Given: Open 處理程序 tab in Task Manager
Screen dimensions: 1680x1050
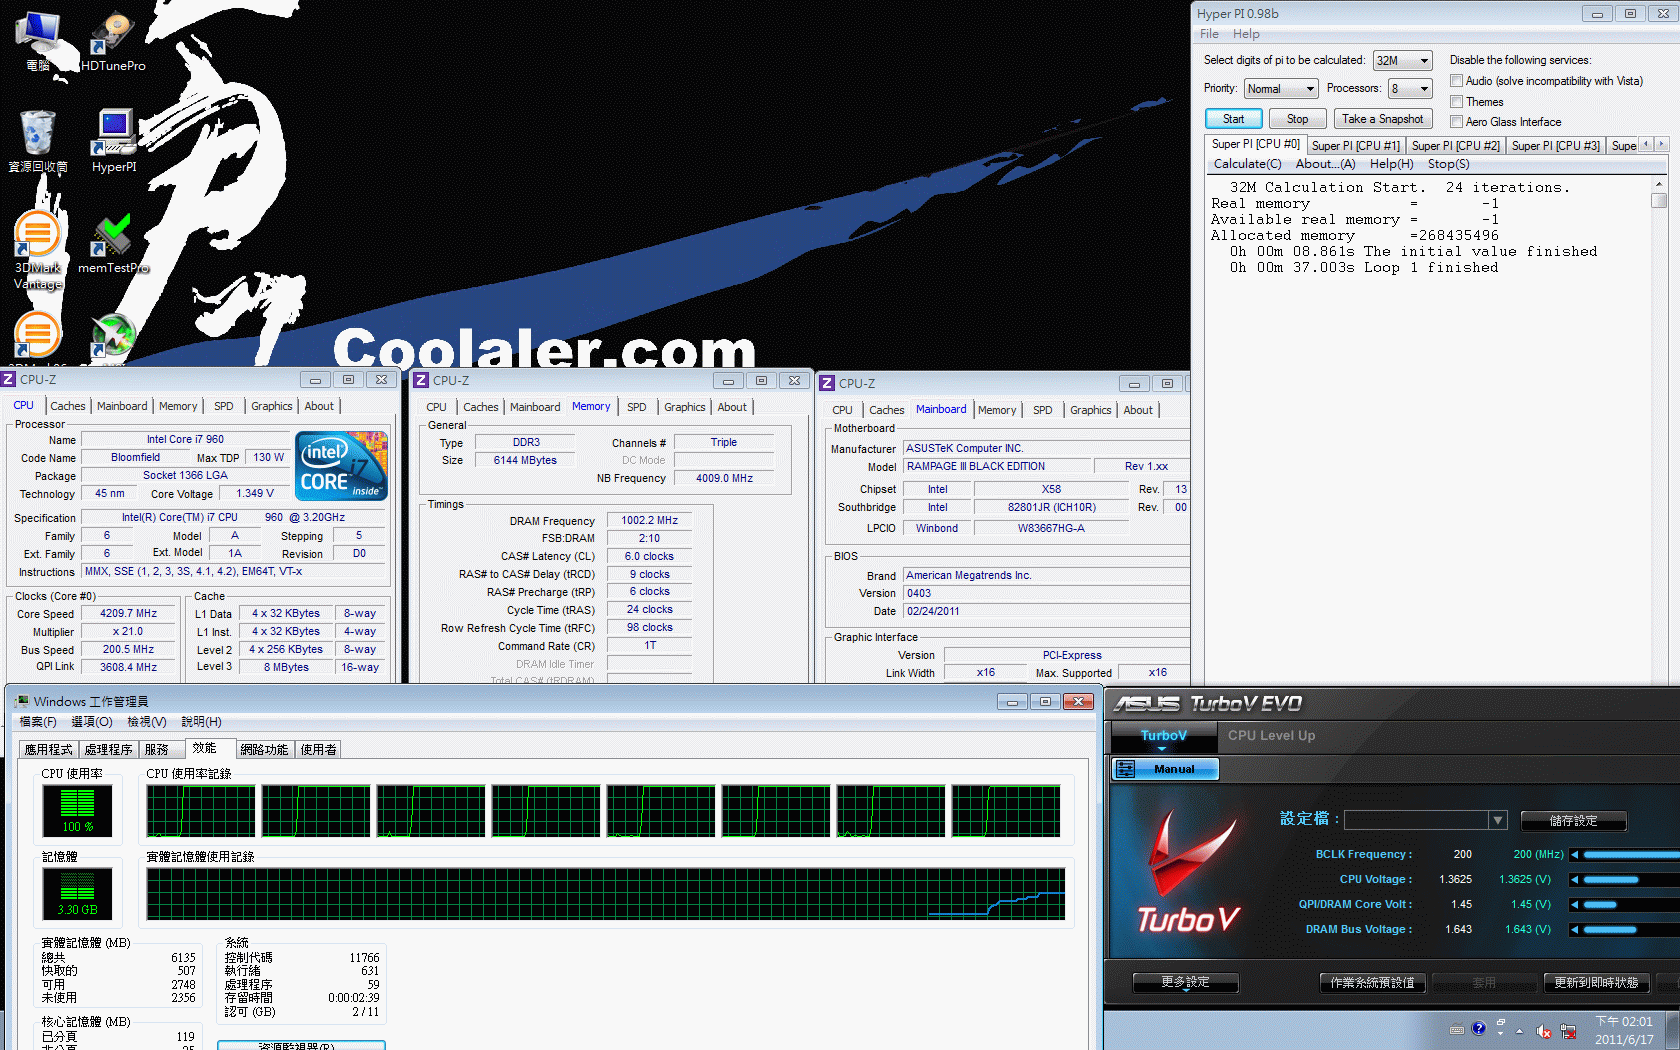Looking at the screenshot, I should point(108,749).
